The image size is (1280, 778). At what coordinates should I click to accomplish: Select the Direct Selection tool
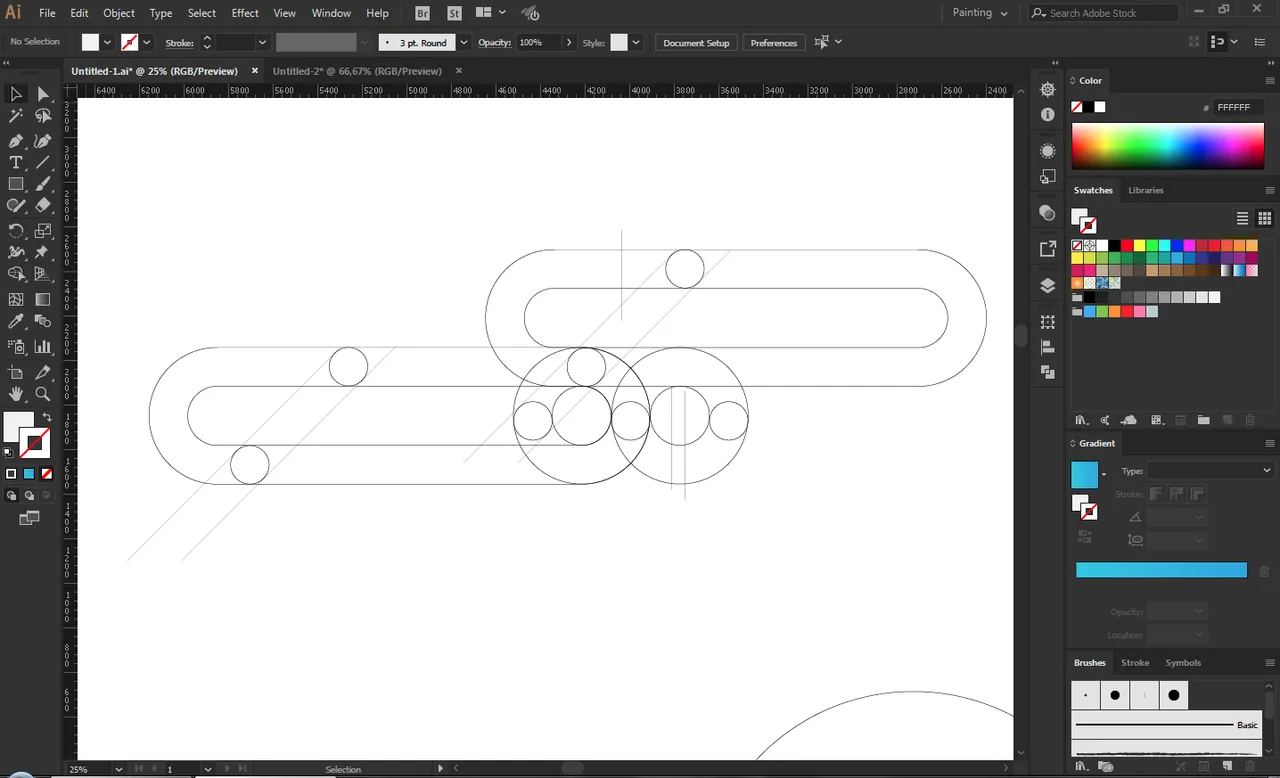pyautogui.click(x=43, y=94)
